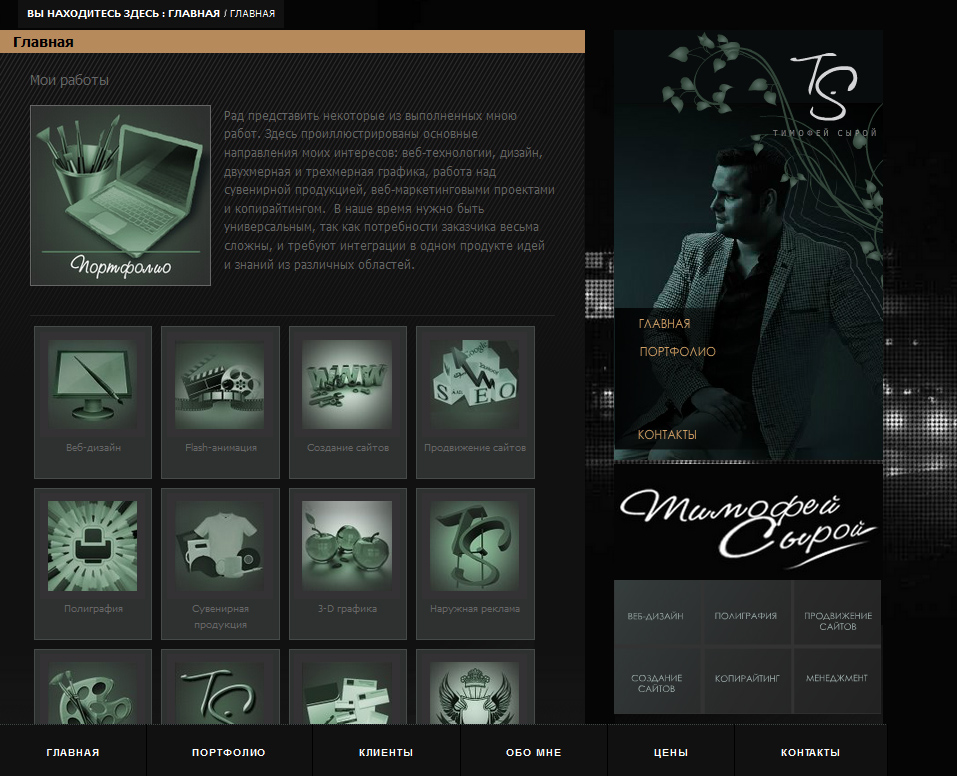Click the Веб-дизайн caption under monitor icon
The width and height of the screenshot is (957, 776).
pos(93,448)
